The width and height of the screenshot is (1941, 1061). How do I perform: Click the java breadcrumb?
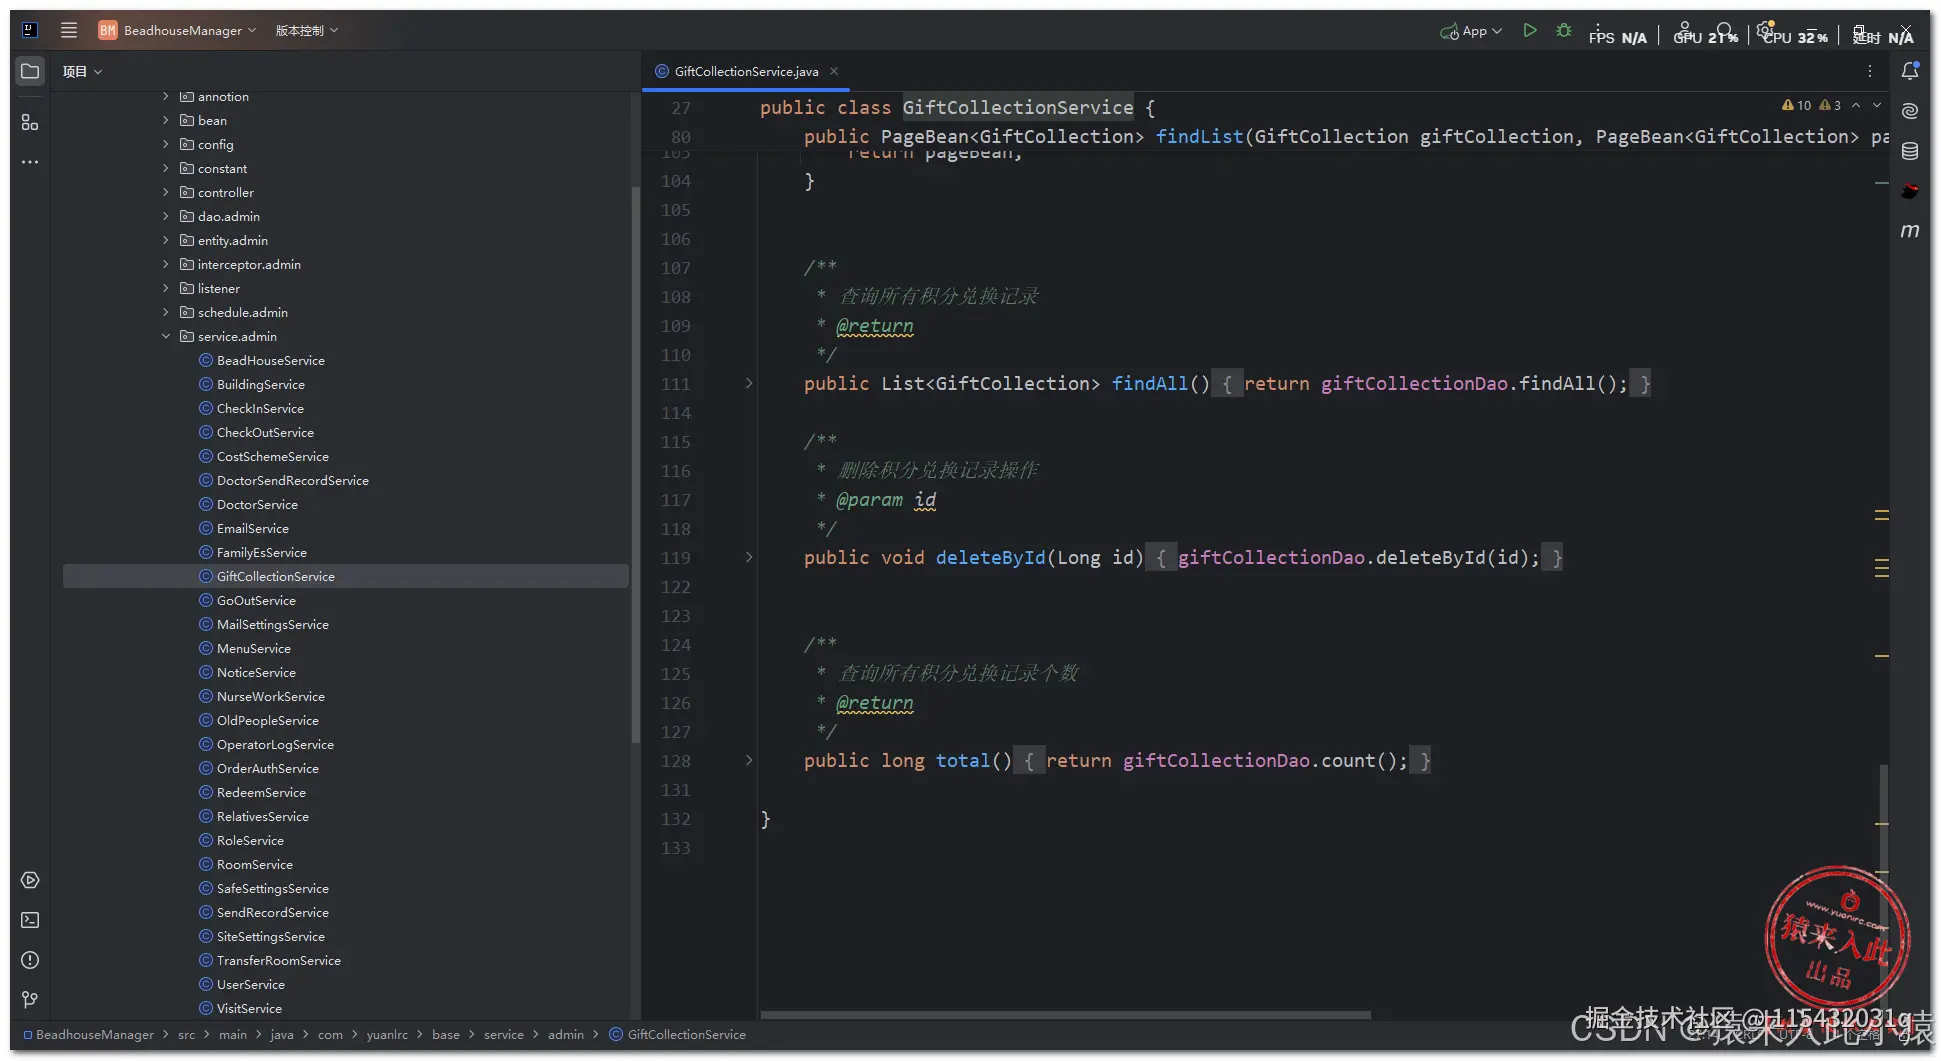(x=282, y=1035)
